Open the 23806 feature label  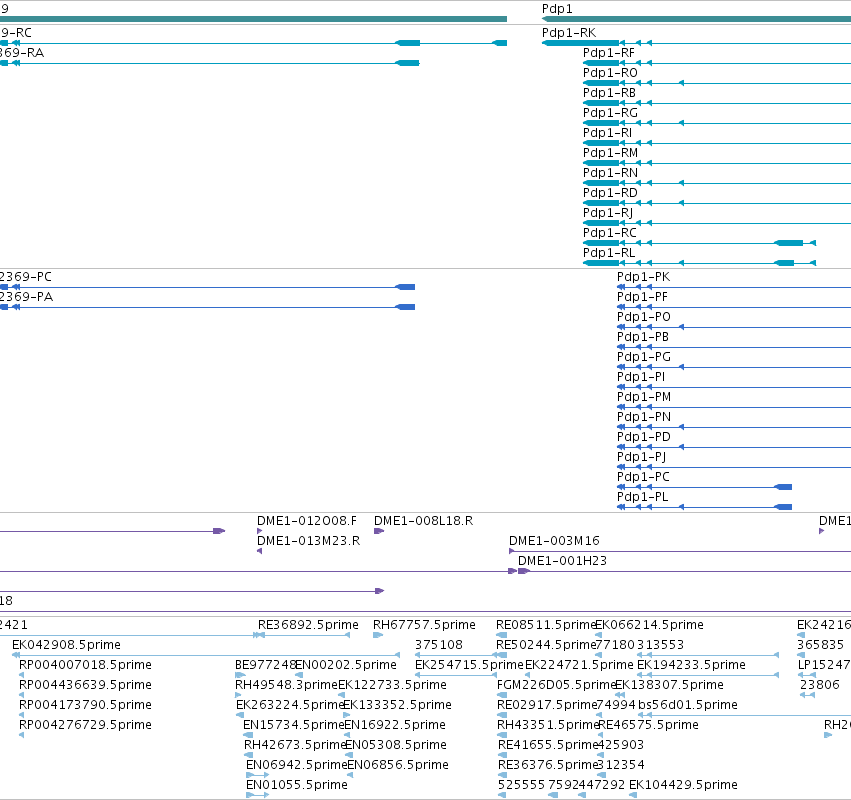820,685
